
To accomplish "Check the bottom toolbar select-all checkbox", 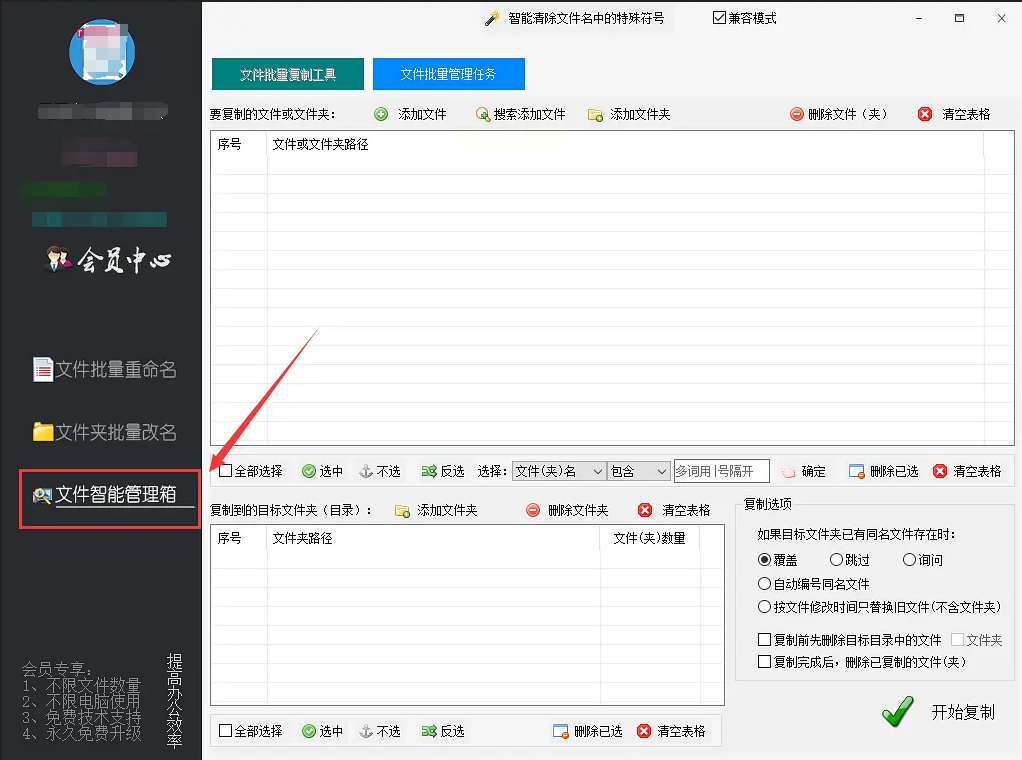I will pos(226,731).
